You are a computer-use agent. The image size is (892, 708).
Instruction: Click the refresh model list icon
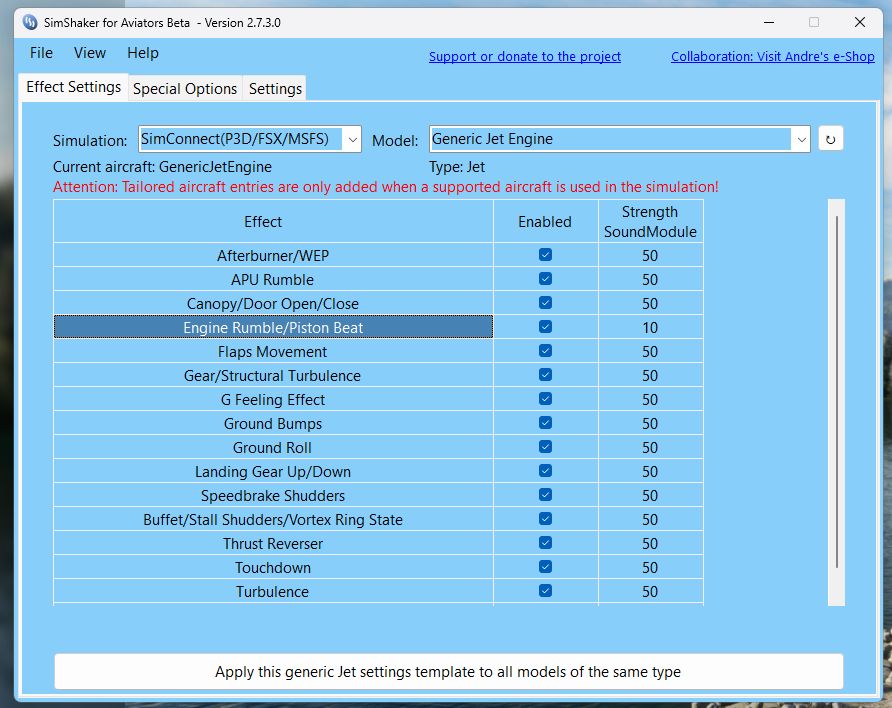pos(831,139)
